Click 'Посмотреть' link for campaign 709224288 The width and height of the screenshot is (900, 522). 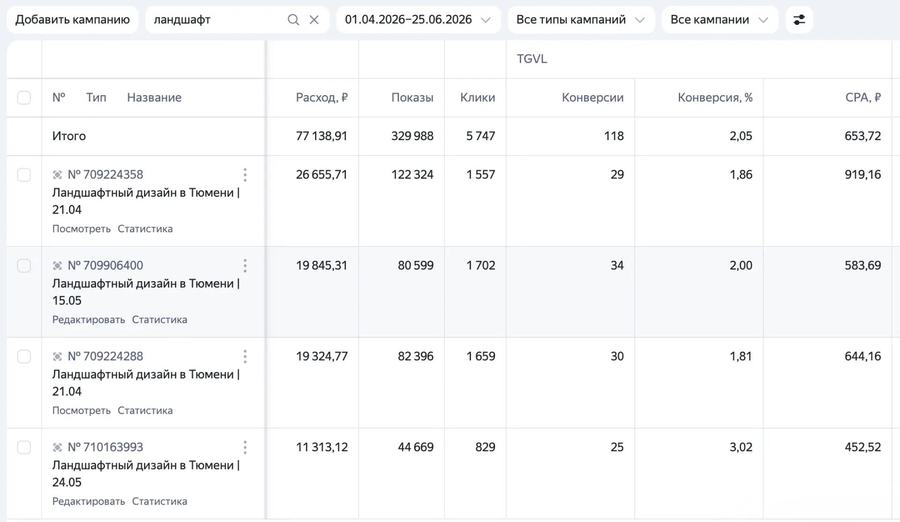(x=82, y=410)
